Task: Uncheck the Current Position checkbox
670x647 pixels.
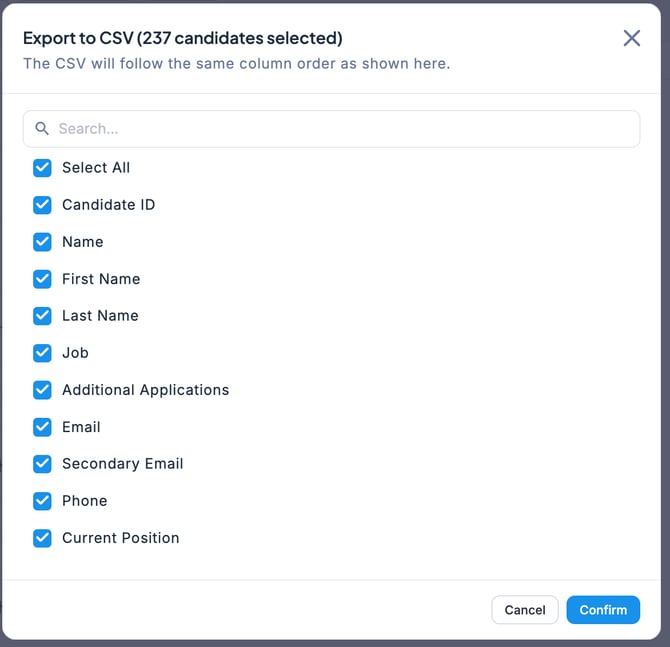Action: 42,538
